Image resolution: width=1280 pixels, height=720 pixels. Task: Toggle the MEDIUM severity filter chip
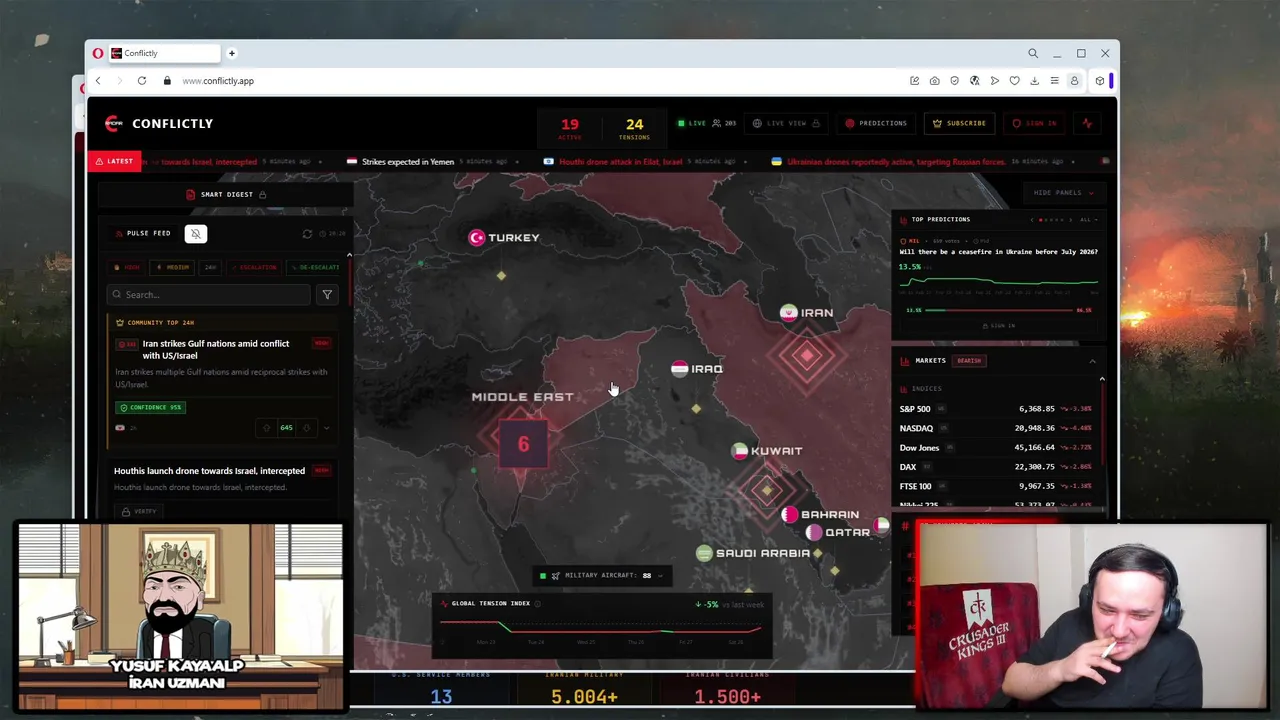pyautogui.click(x=173, y=268)
